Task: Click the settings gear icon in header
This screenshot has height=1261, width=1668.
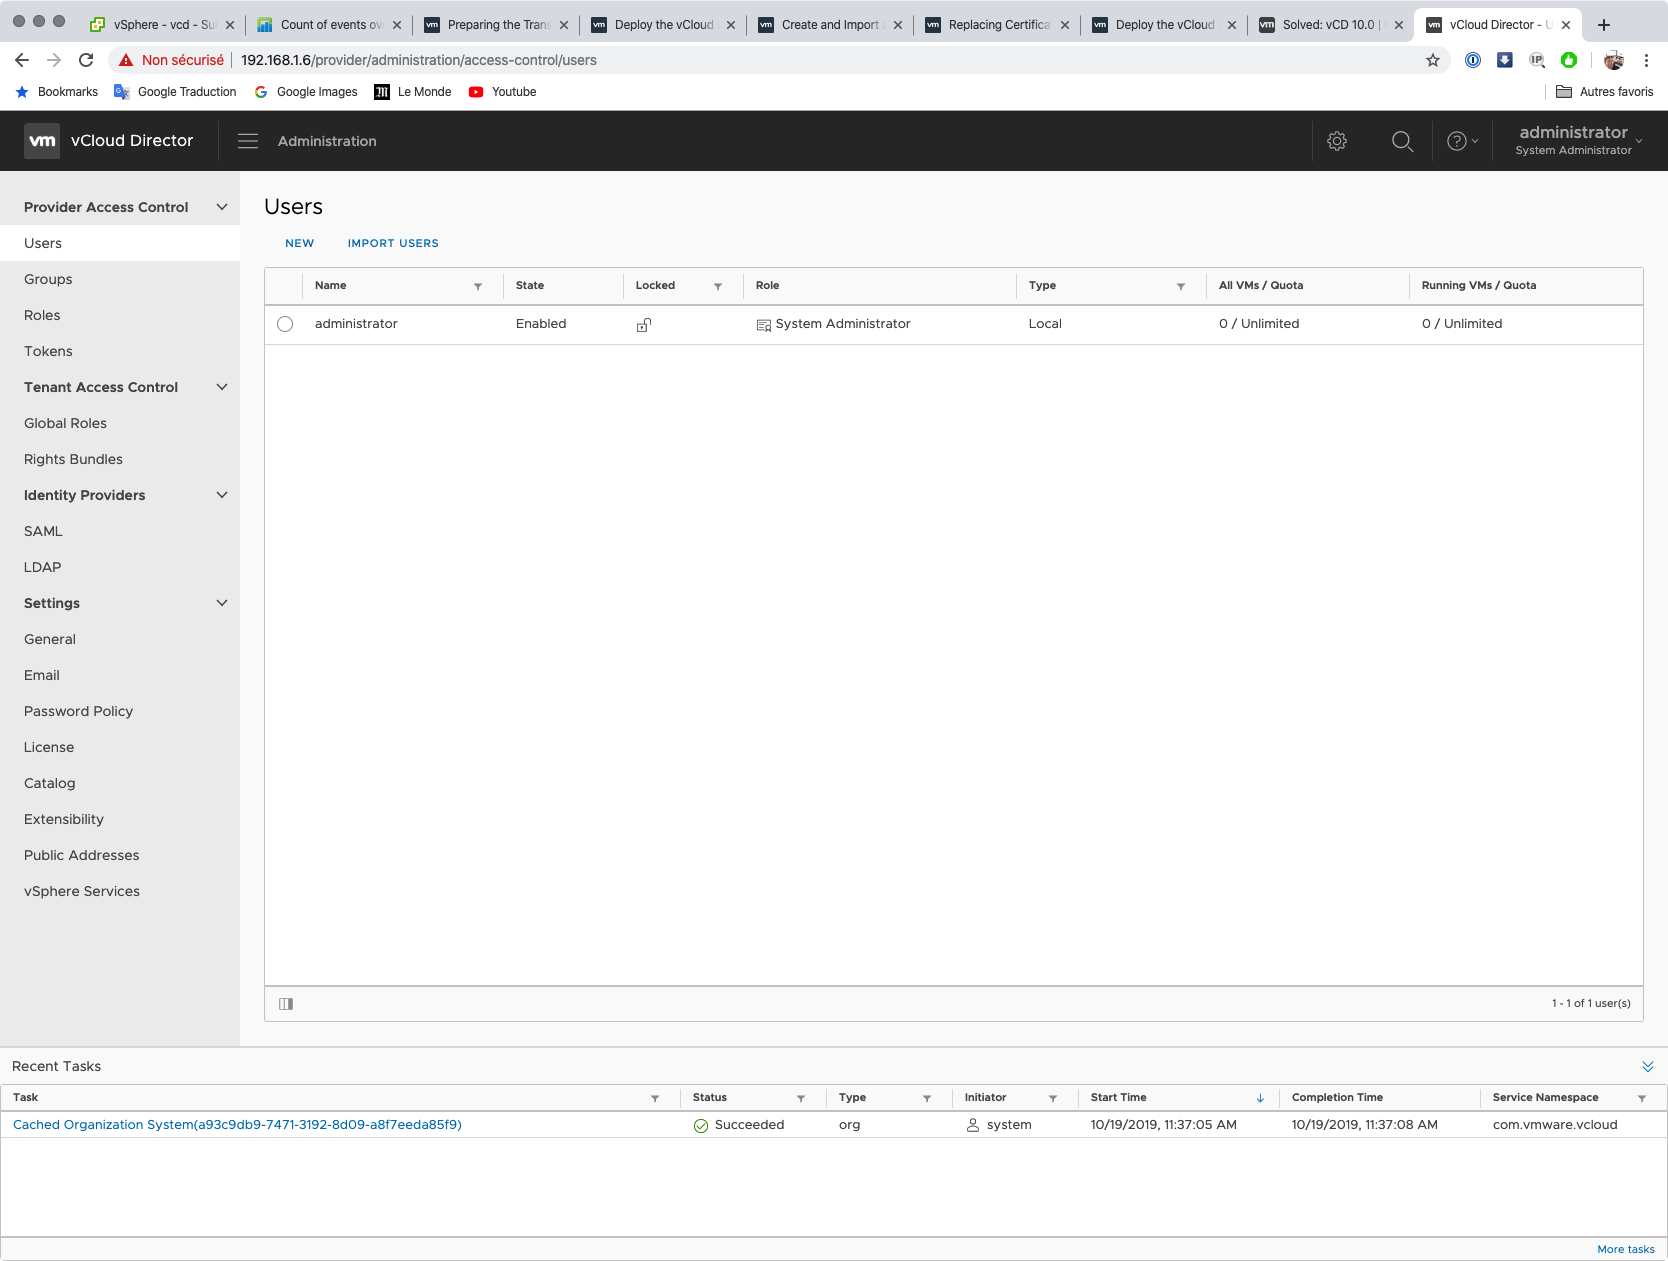Action: pyautogui.click(x=1337, y=141)
